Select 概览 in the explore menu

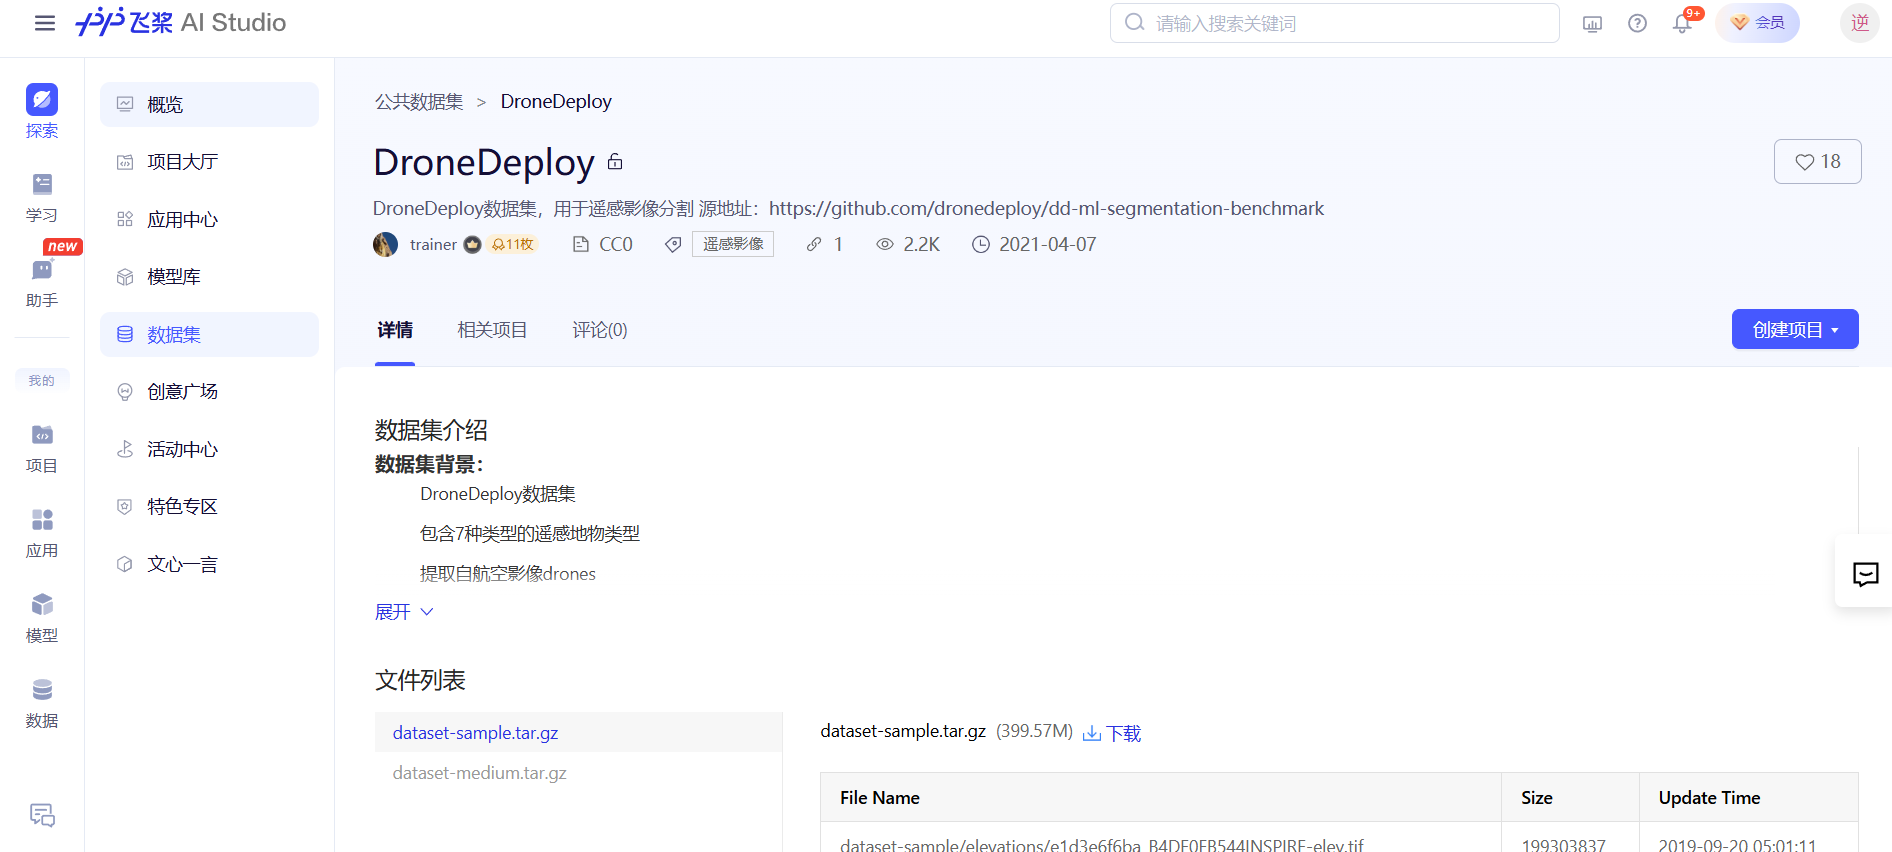click(x=209, y=104)
